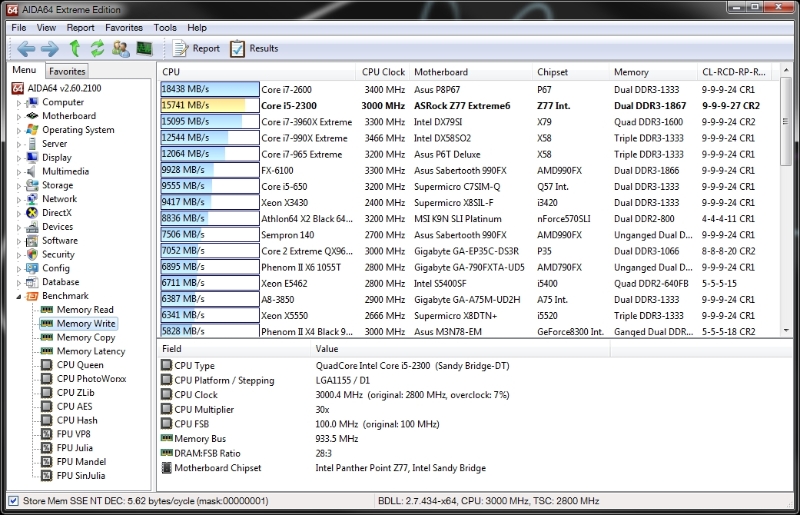Go forward with the blue right arrow
This screenshot has height=515, width=800.
coord(49,49)
